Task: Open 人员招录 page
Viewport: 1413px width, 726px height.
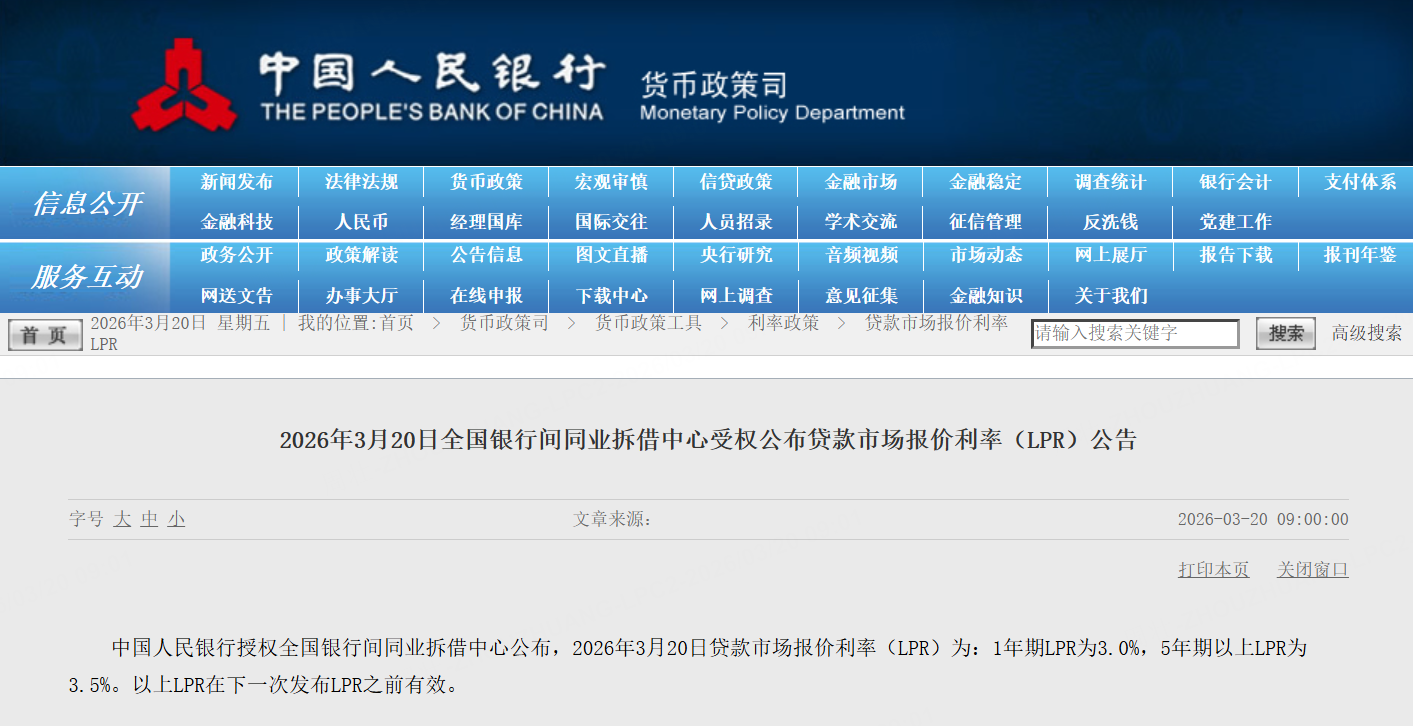Action: [x=736, y=222]
